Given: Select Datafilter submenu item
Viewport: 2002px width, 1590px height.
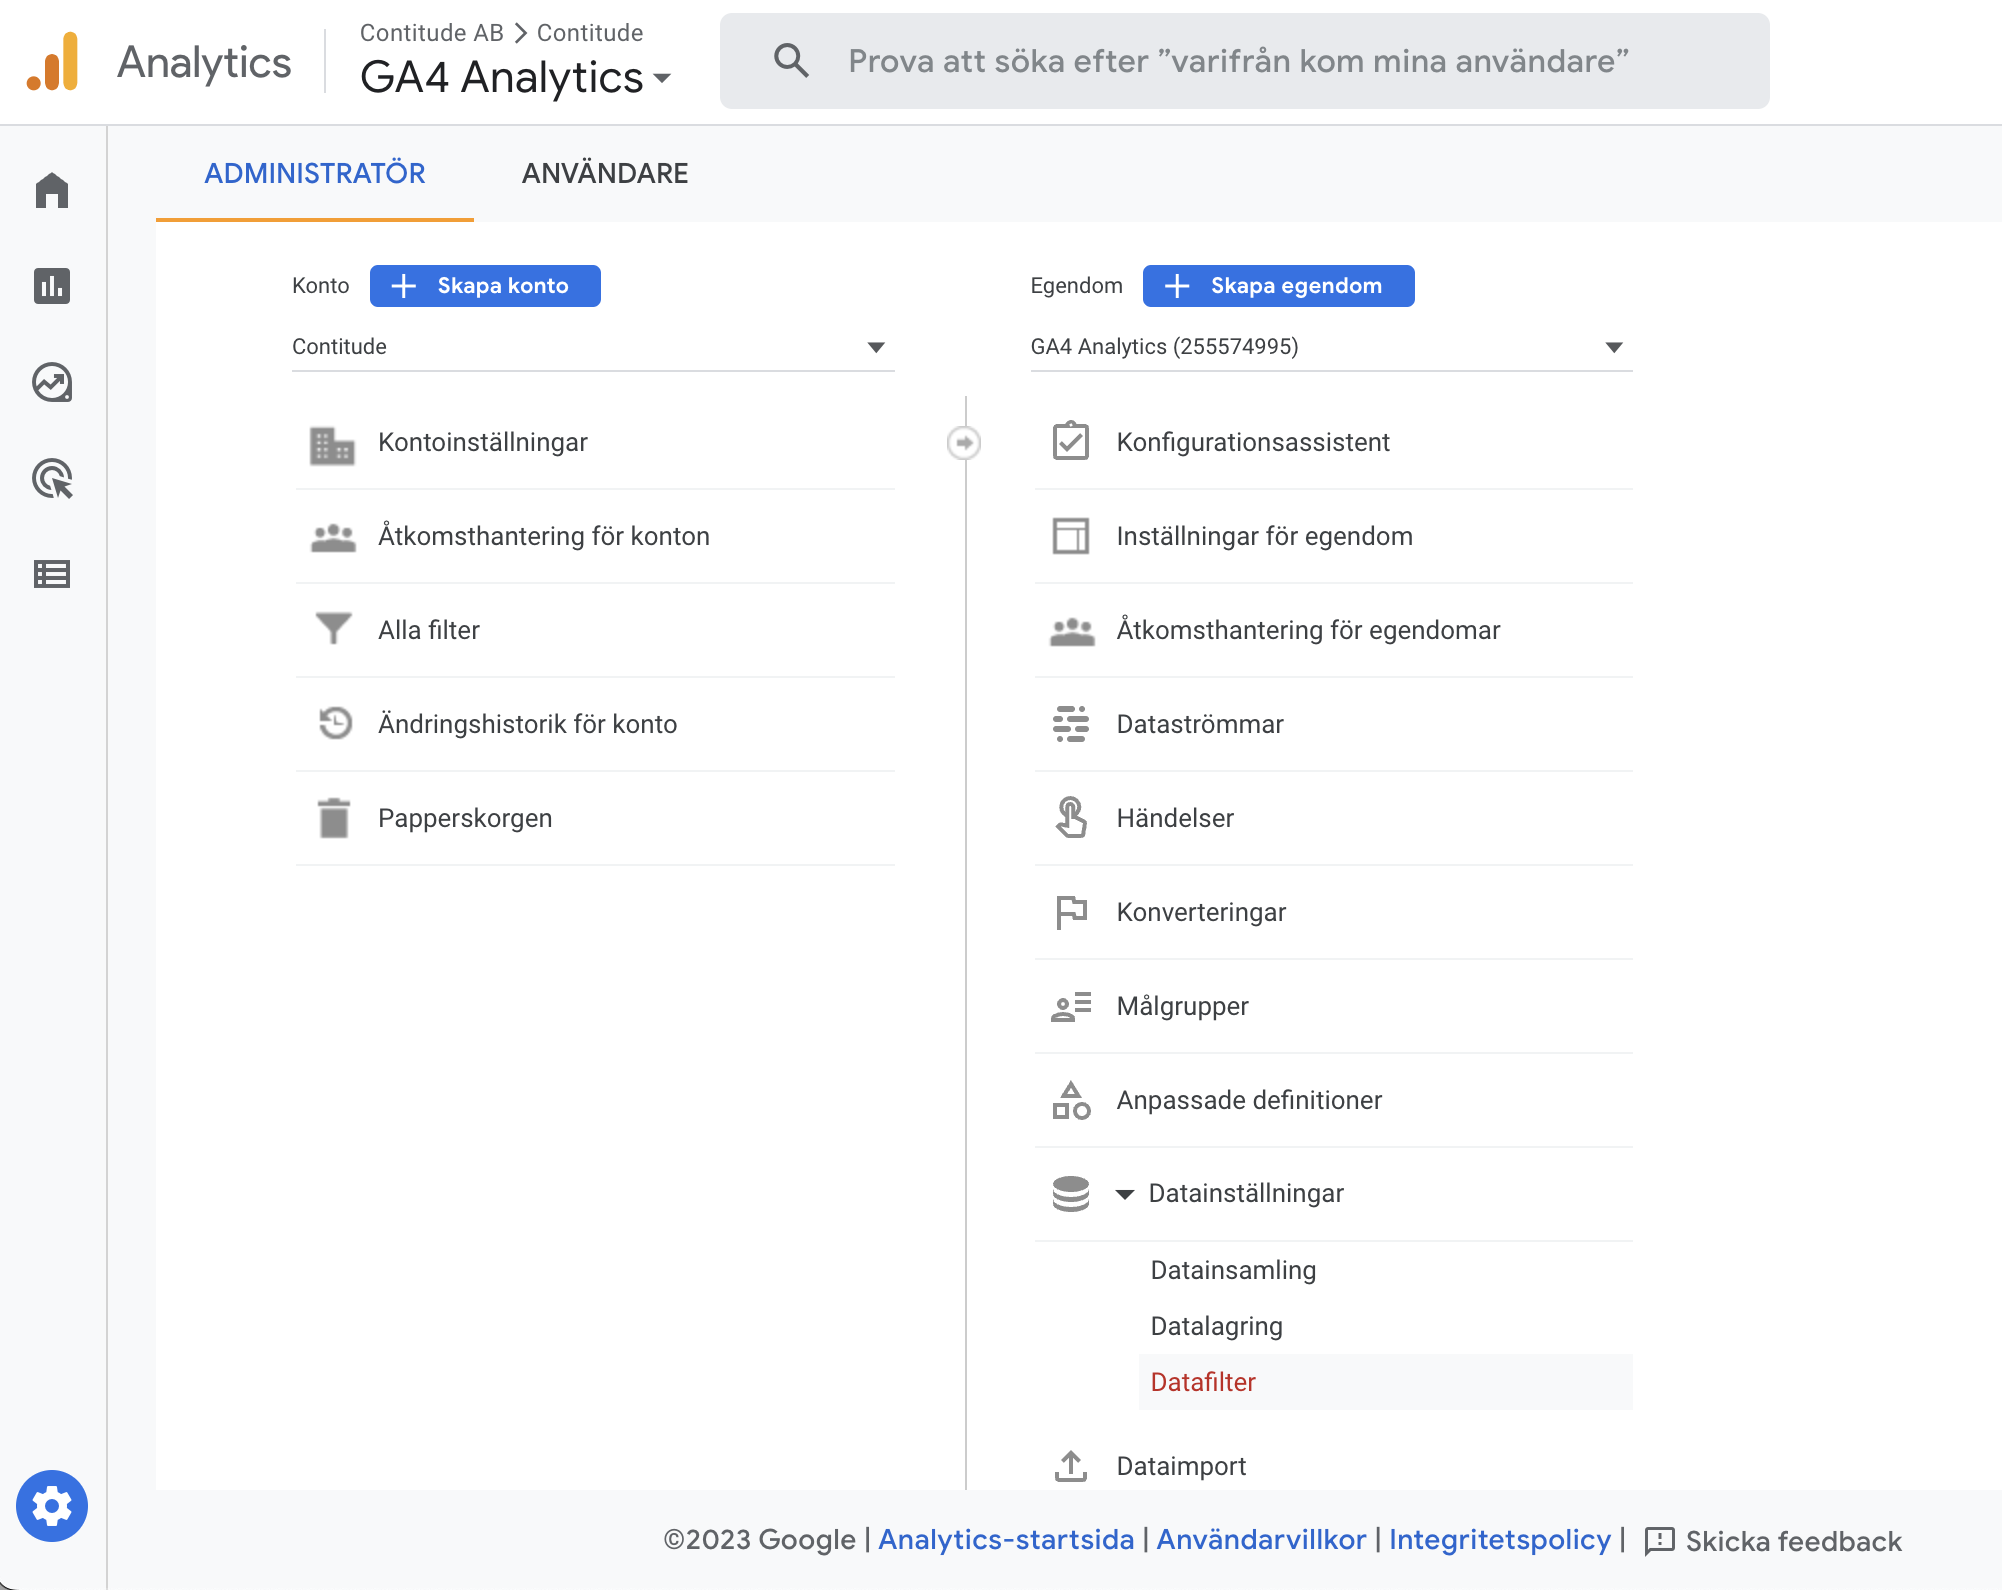Looking at the screenshot, I should (1385, 1382).
